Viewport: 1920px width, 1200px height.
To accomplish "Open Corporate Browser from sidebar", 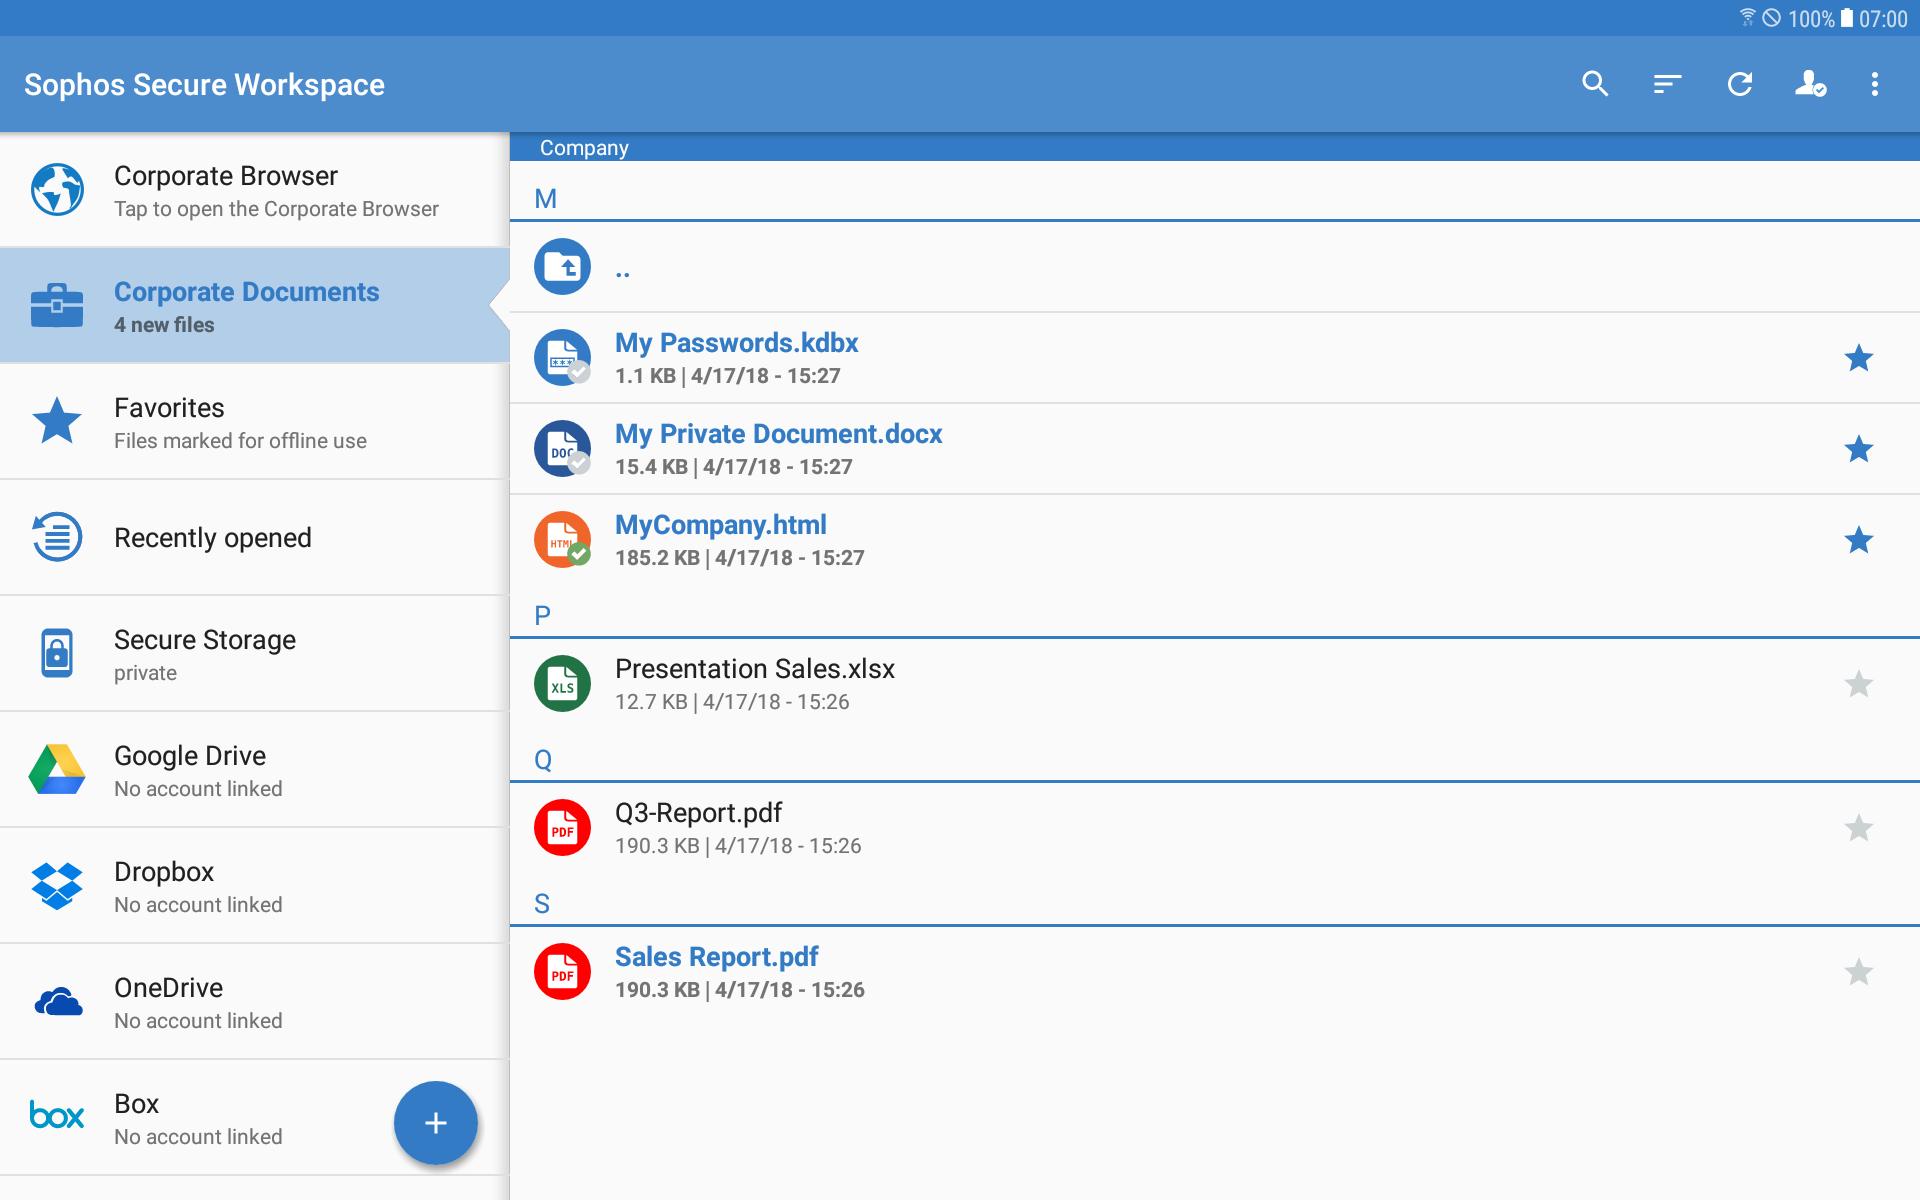I will click(x=254, y=190).
